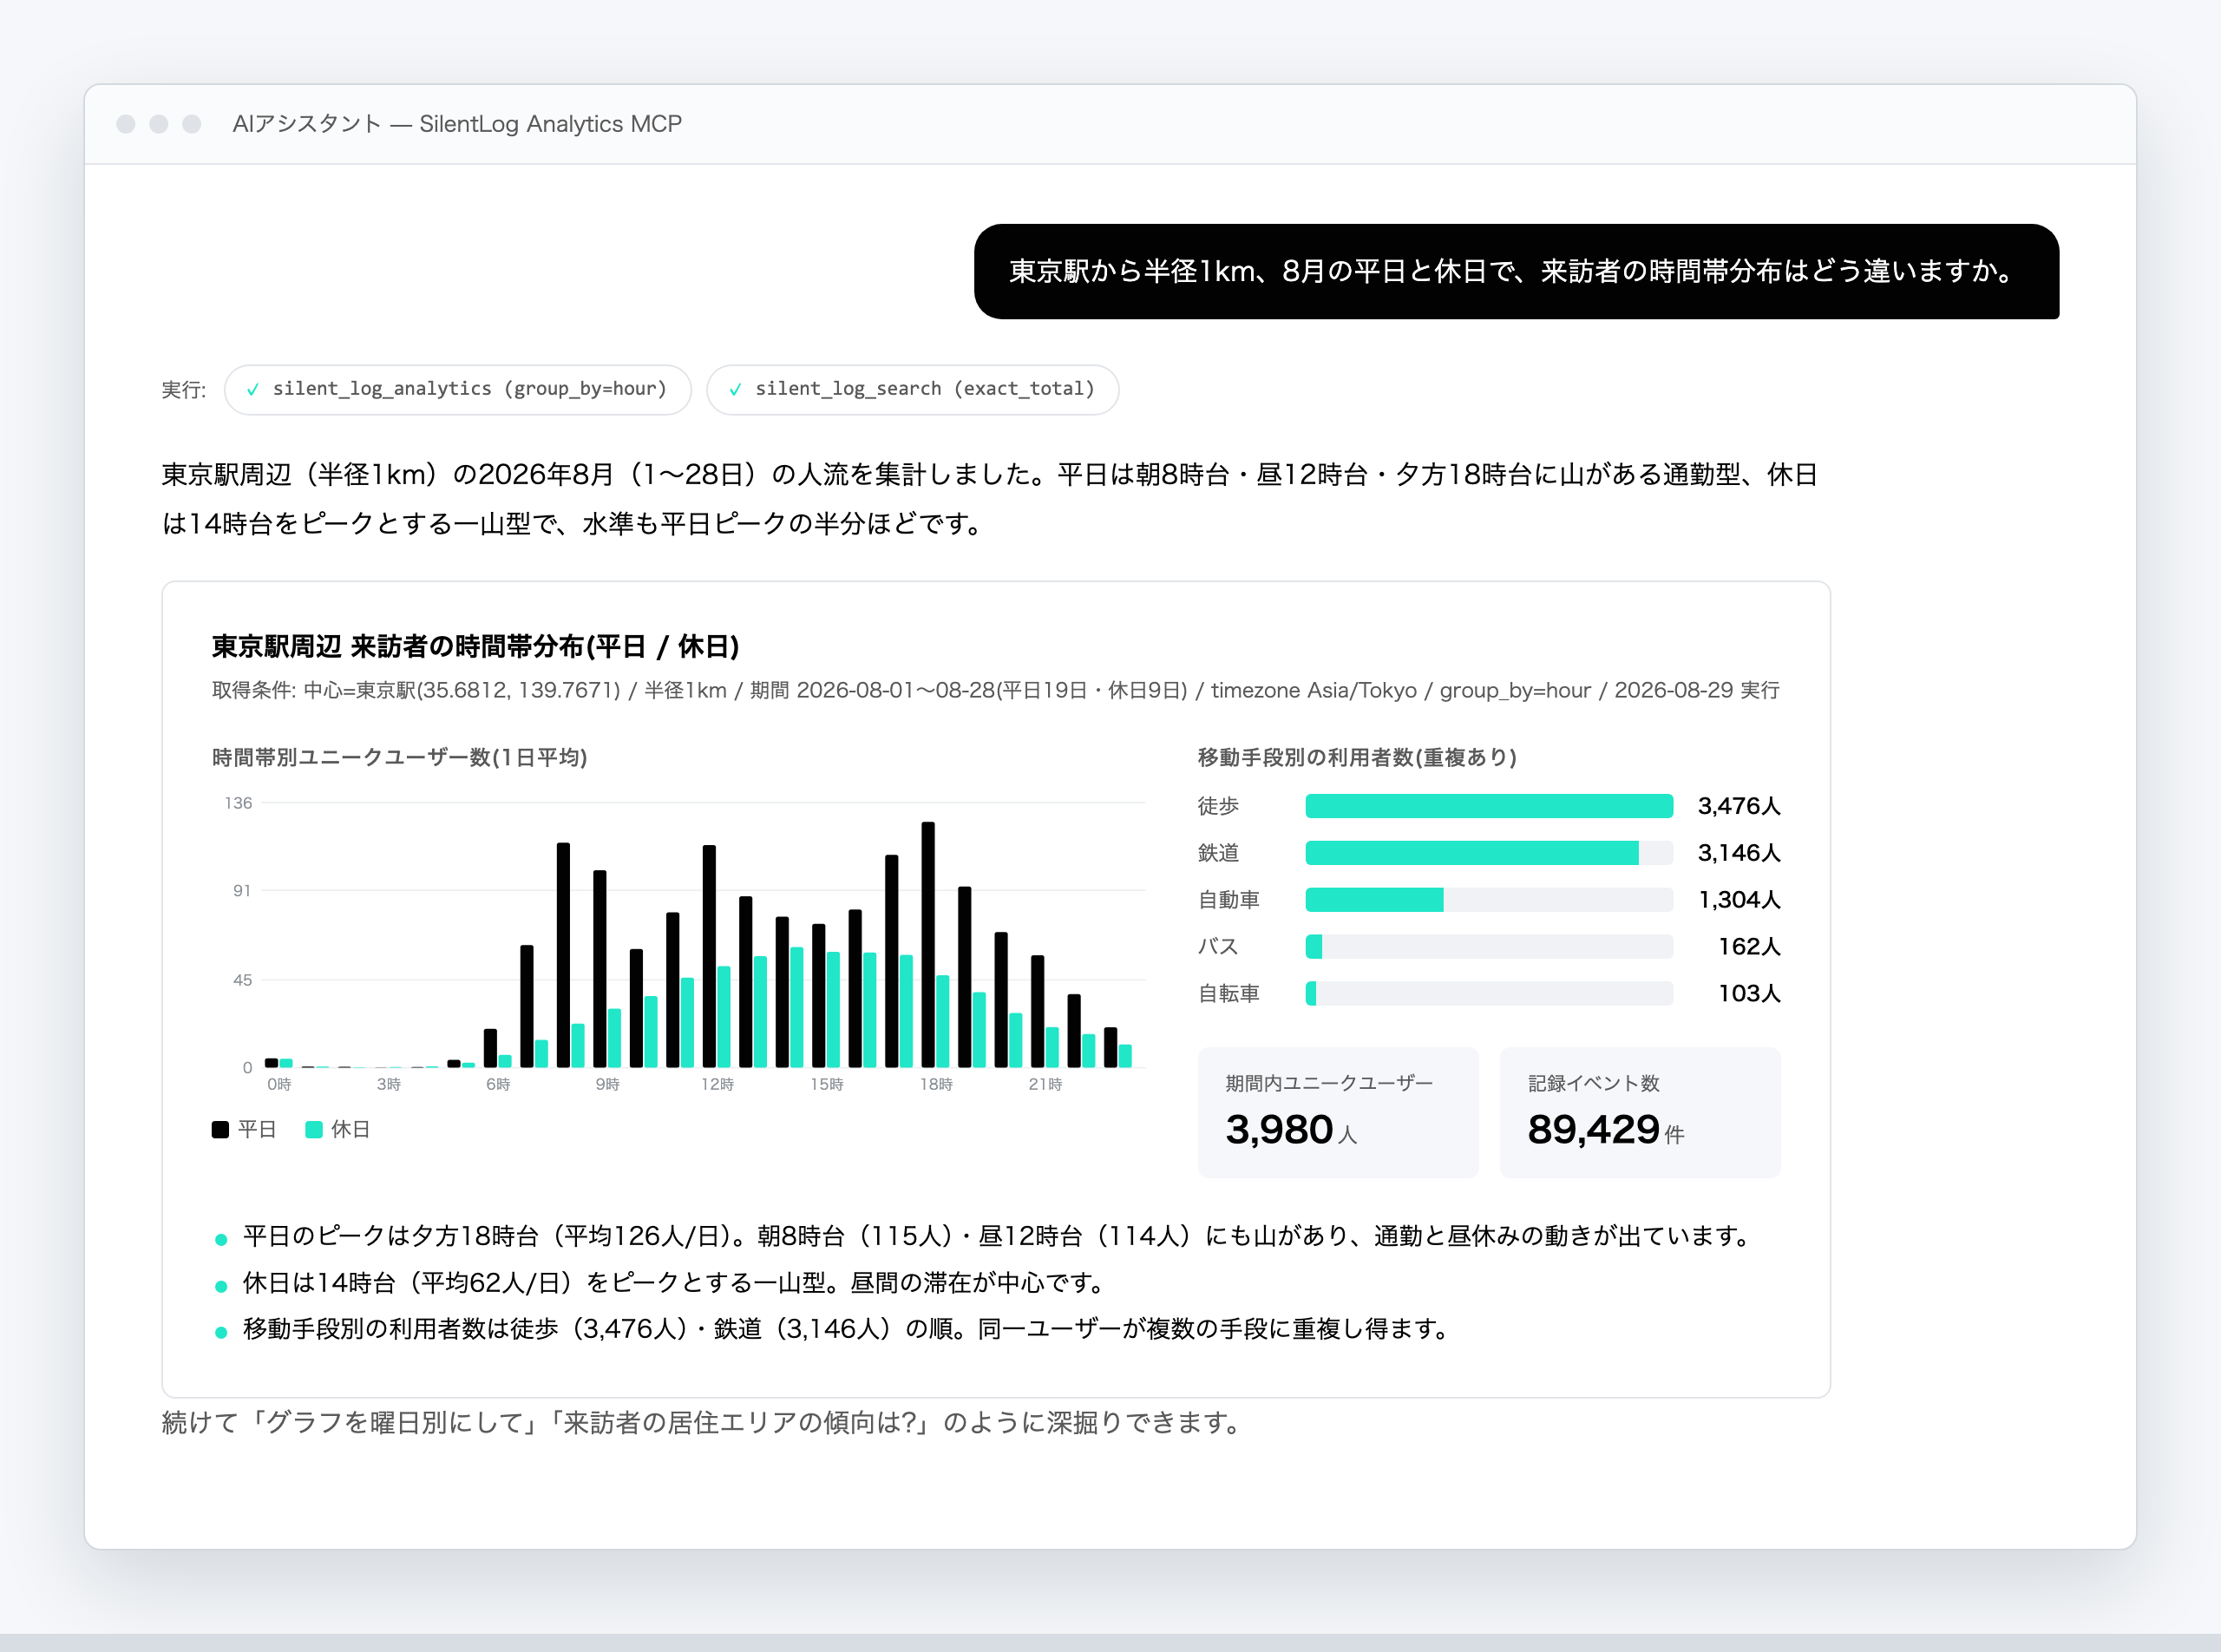Click the black 平日 legend swatch

tap(221, 1129)
